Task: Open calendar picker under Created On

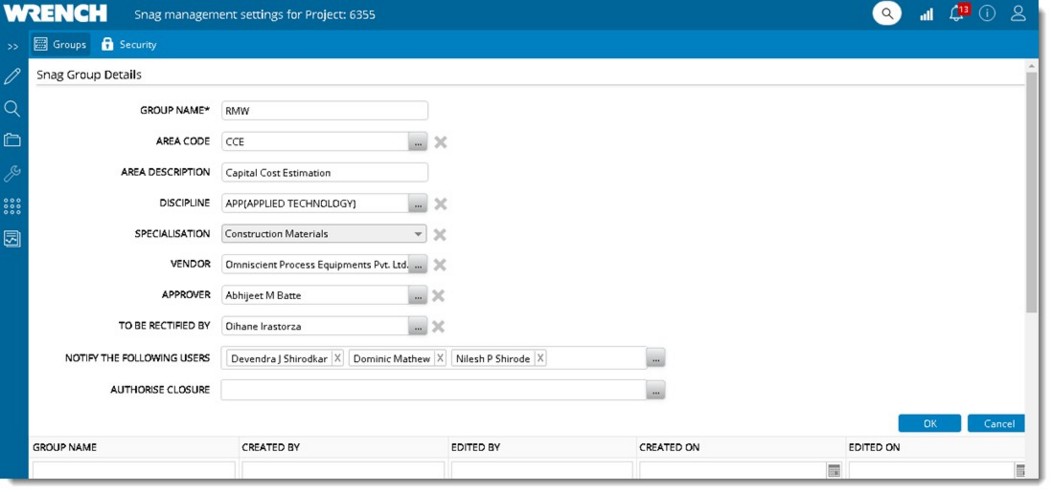Action: pos(834,471)
